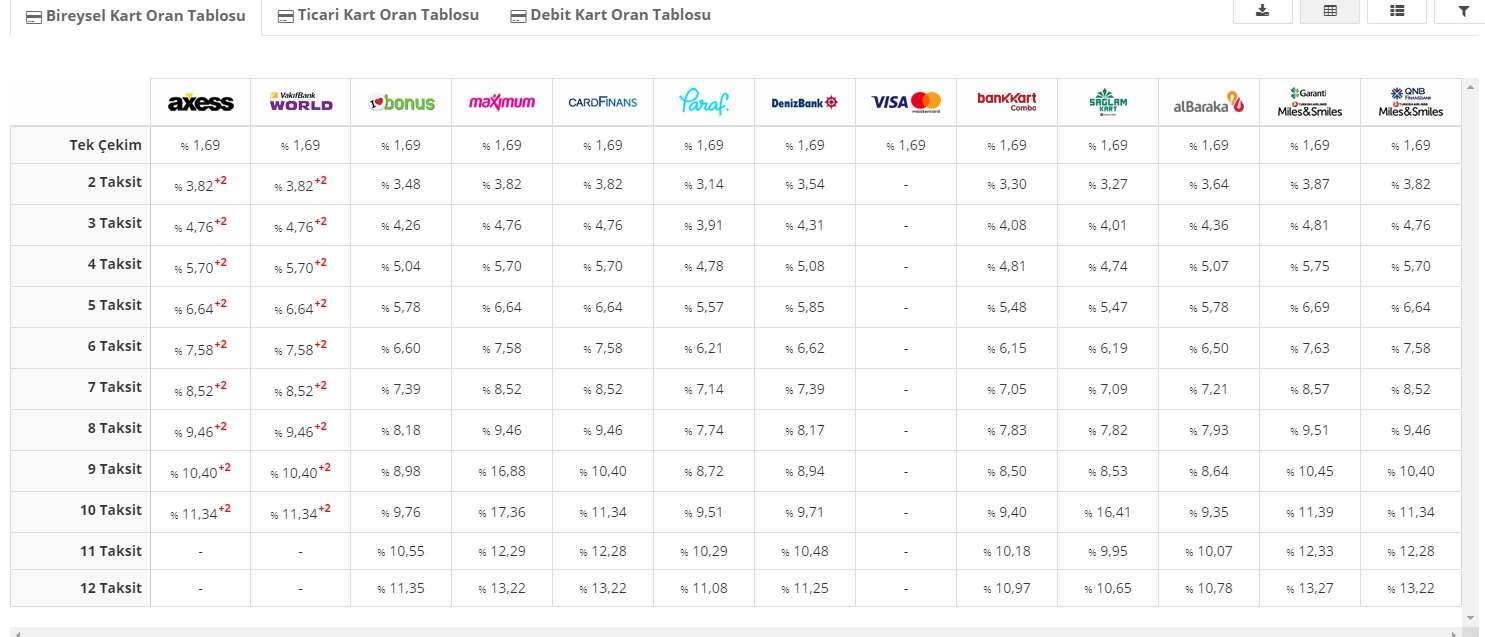Switch to table grid view icon

click(1330, 11)
